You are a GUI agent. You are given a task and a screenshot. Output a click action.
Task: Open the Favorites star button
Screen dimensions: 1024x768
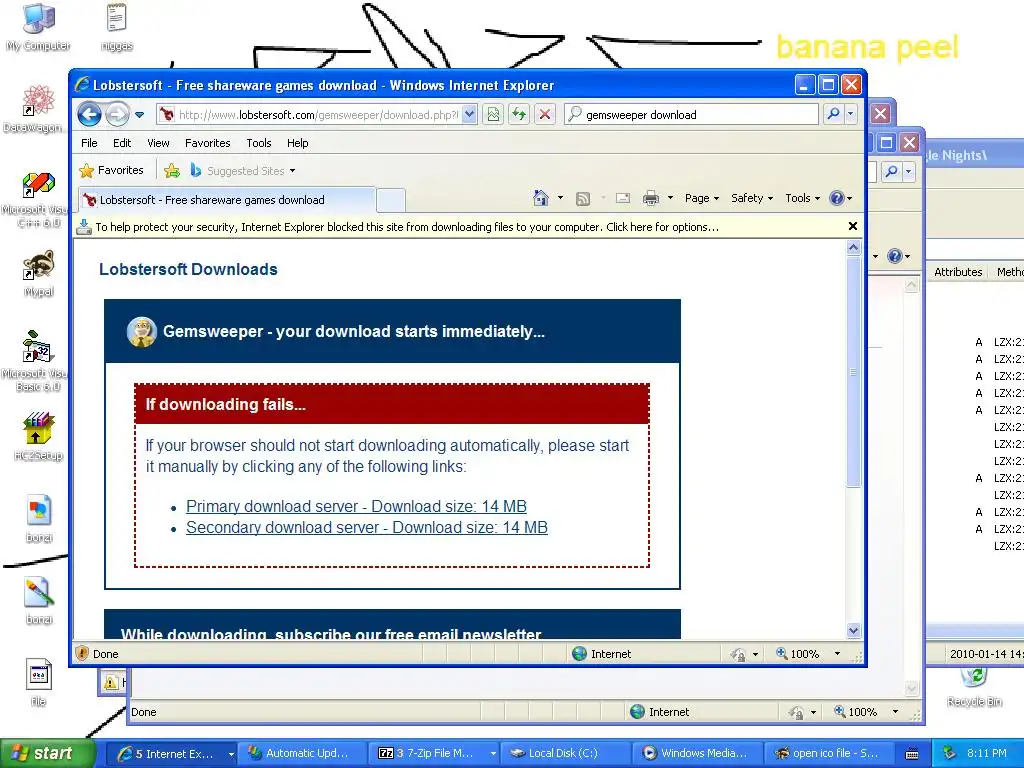pos(111,170)
